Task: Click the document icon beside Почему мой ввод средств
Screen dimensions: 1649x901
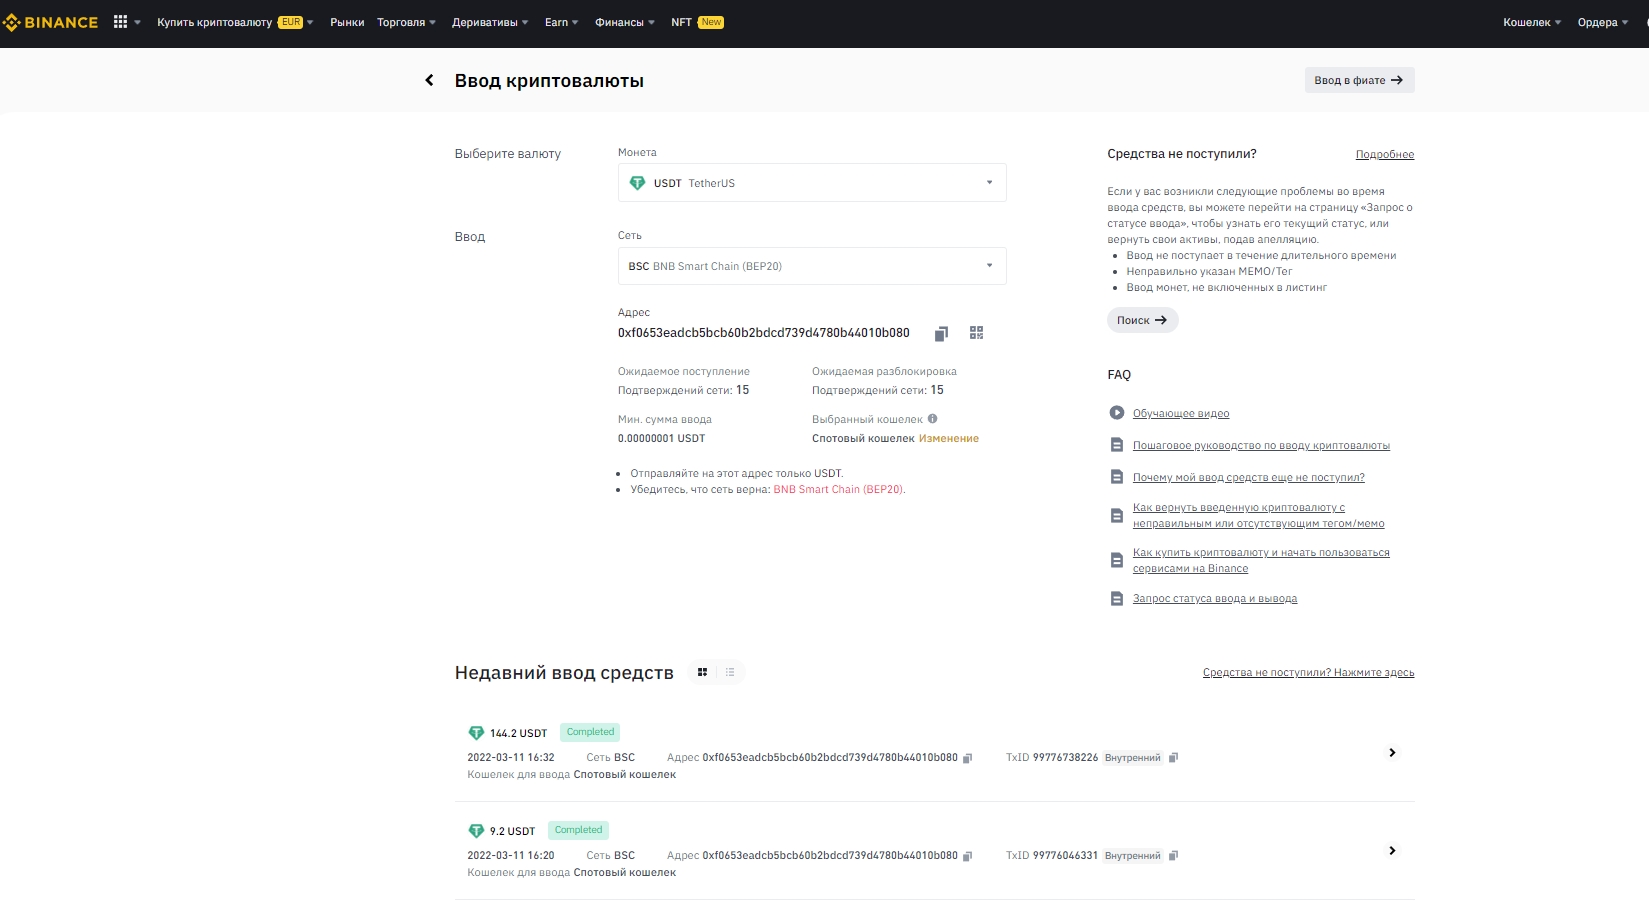Action: coord(1117,477)
